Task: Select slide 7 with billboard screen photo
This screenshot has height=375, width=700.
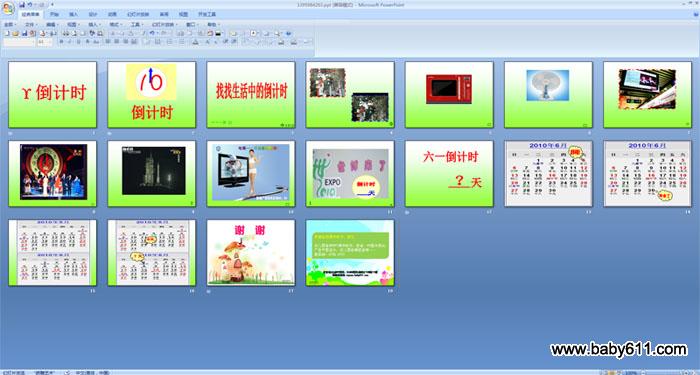Action: [x=647, y=95]
